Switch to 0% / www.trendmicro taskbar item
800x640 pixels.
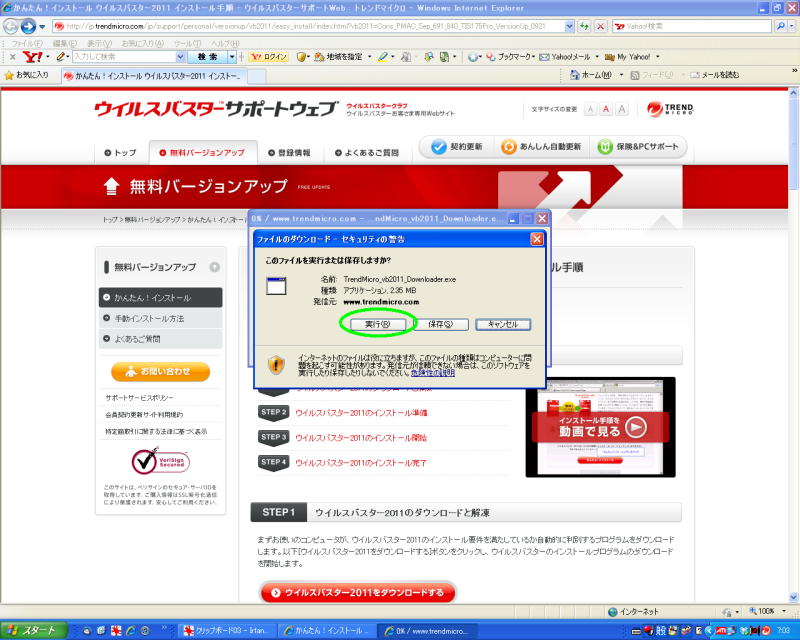[x=428, y=631]
